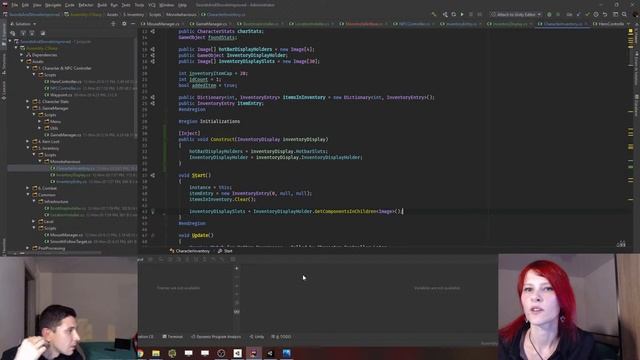Viewport: 640px width, 360px height.
Task: Open the Navigate menu
Action: tap(53, 5)
